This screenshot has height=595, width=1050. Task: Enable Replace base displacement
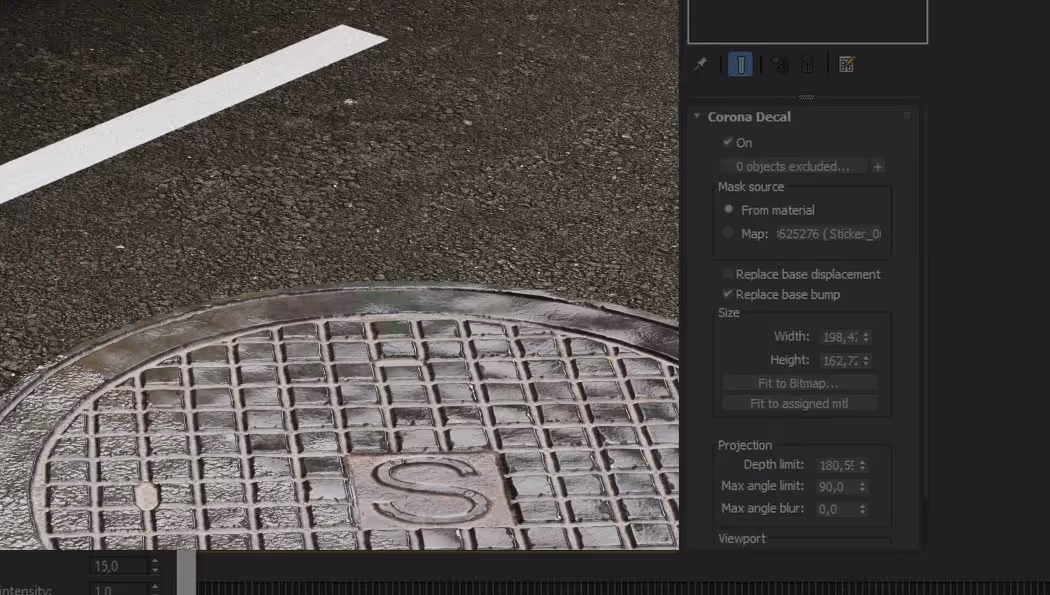725,274
